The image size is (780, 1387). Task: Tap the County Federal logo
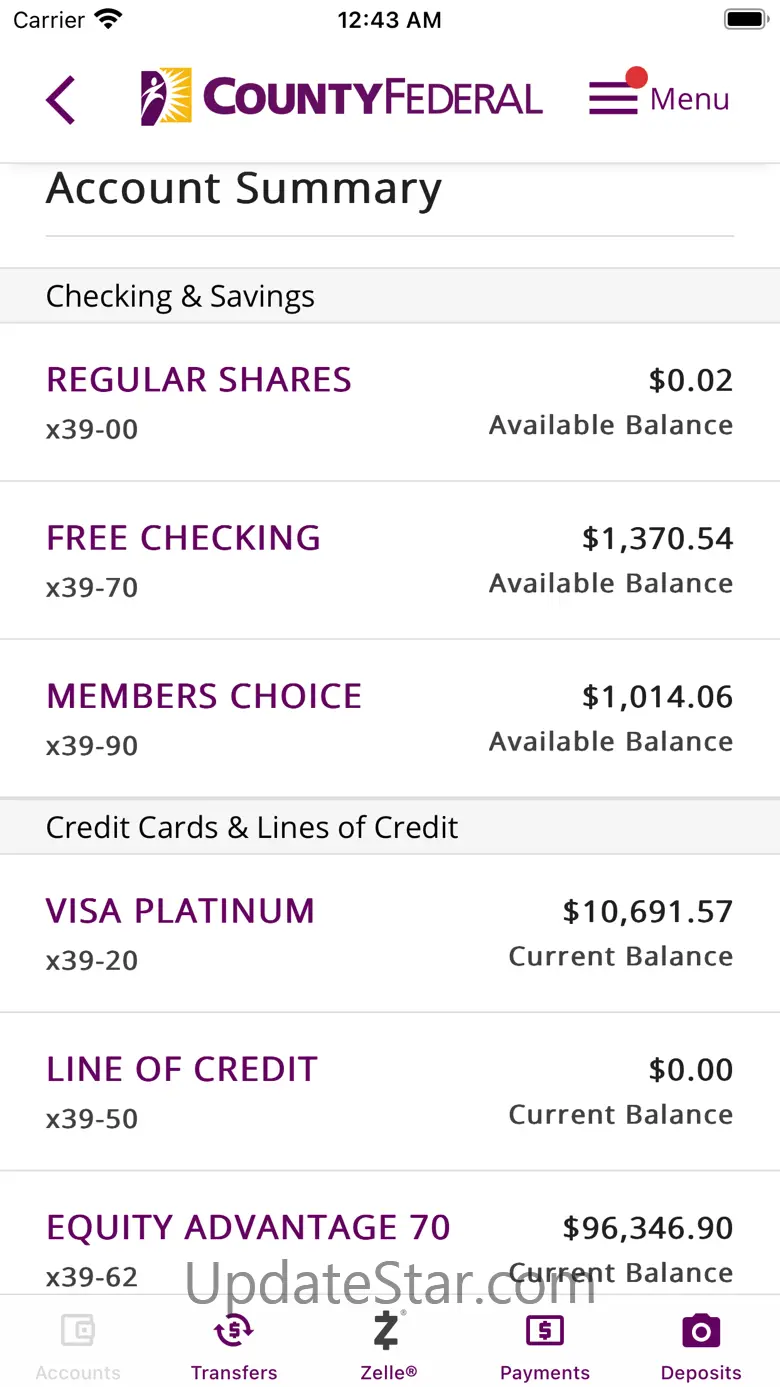click(x=341, y=98)
